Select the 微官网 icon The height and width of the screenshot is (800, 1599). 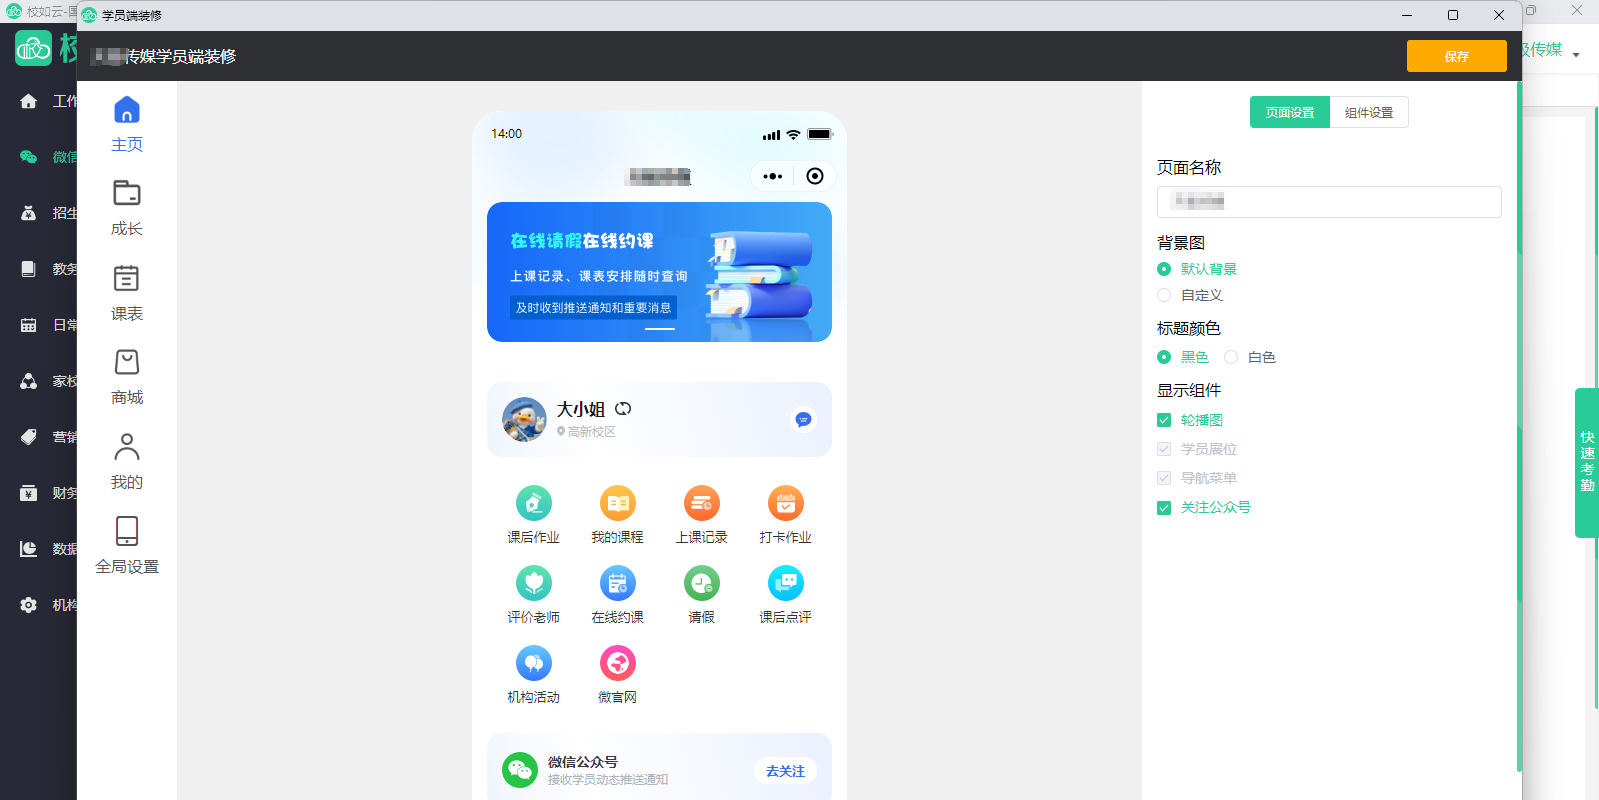[x=617, y=664]
